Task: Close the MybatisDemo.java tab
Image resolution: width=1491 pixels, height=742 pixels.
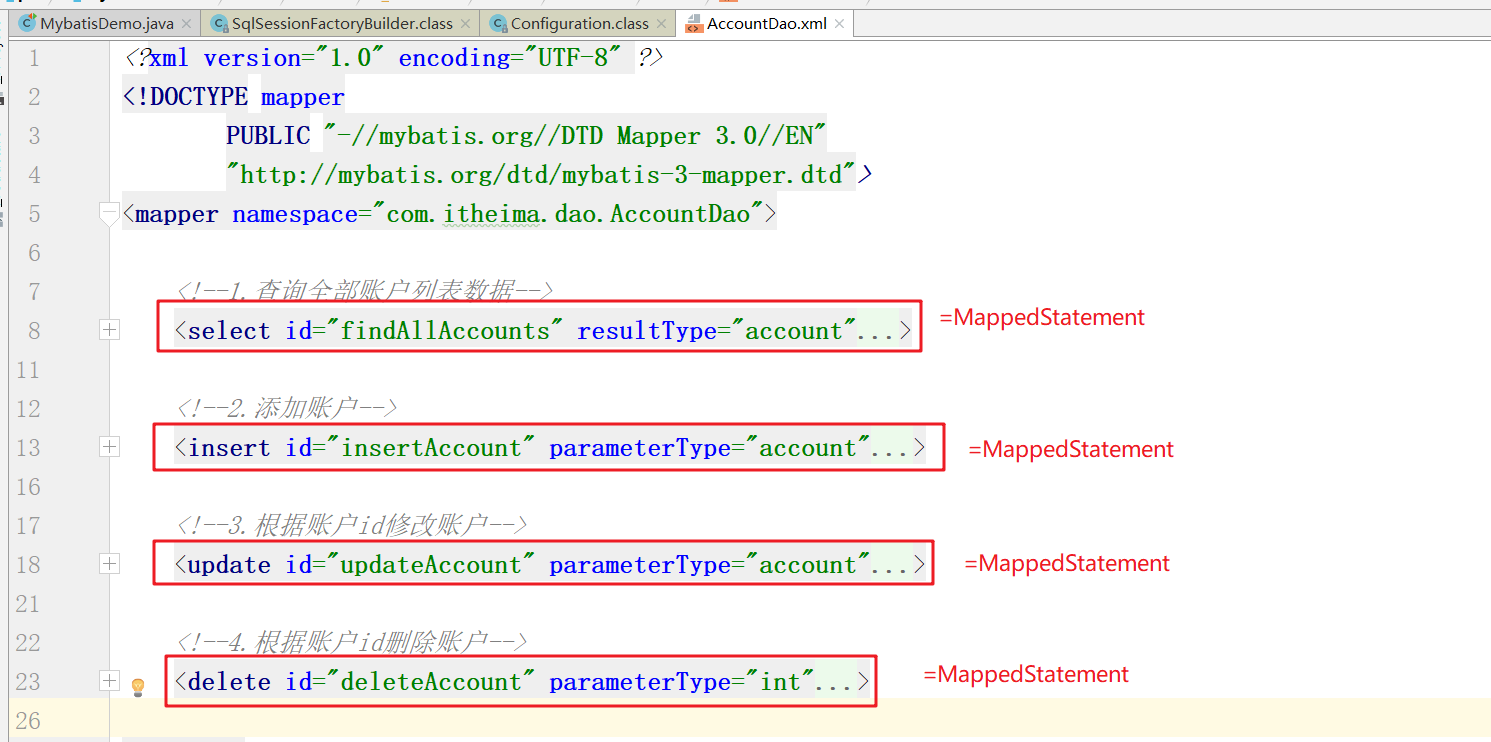Action: [x=186, y=23]
